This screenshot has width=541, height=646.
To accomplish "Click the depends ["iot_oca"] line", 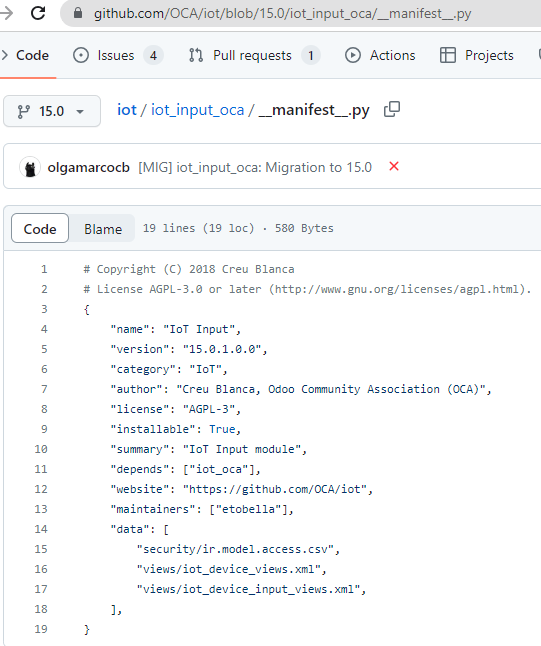I will pos(185,469).
